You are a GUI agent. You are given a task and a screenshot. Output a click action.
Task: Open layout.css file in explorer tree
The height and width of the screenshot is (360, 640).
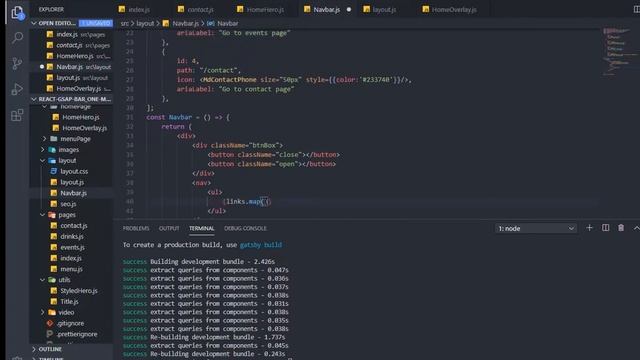(71, 171)
